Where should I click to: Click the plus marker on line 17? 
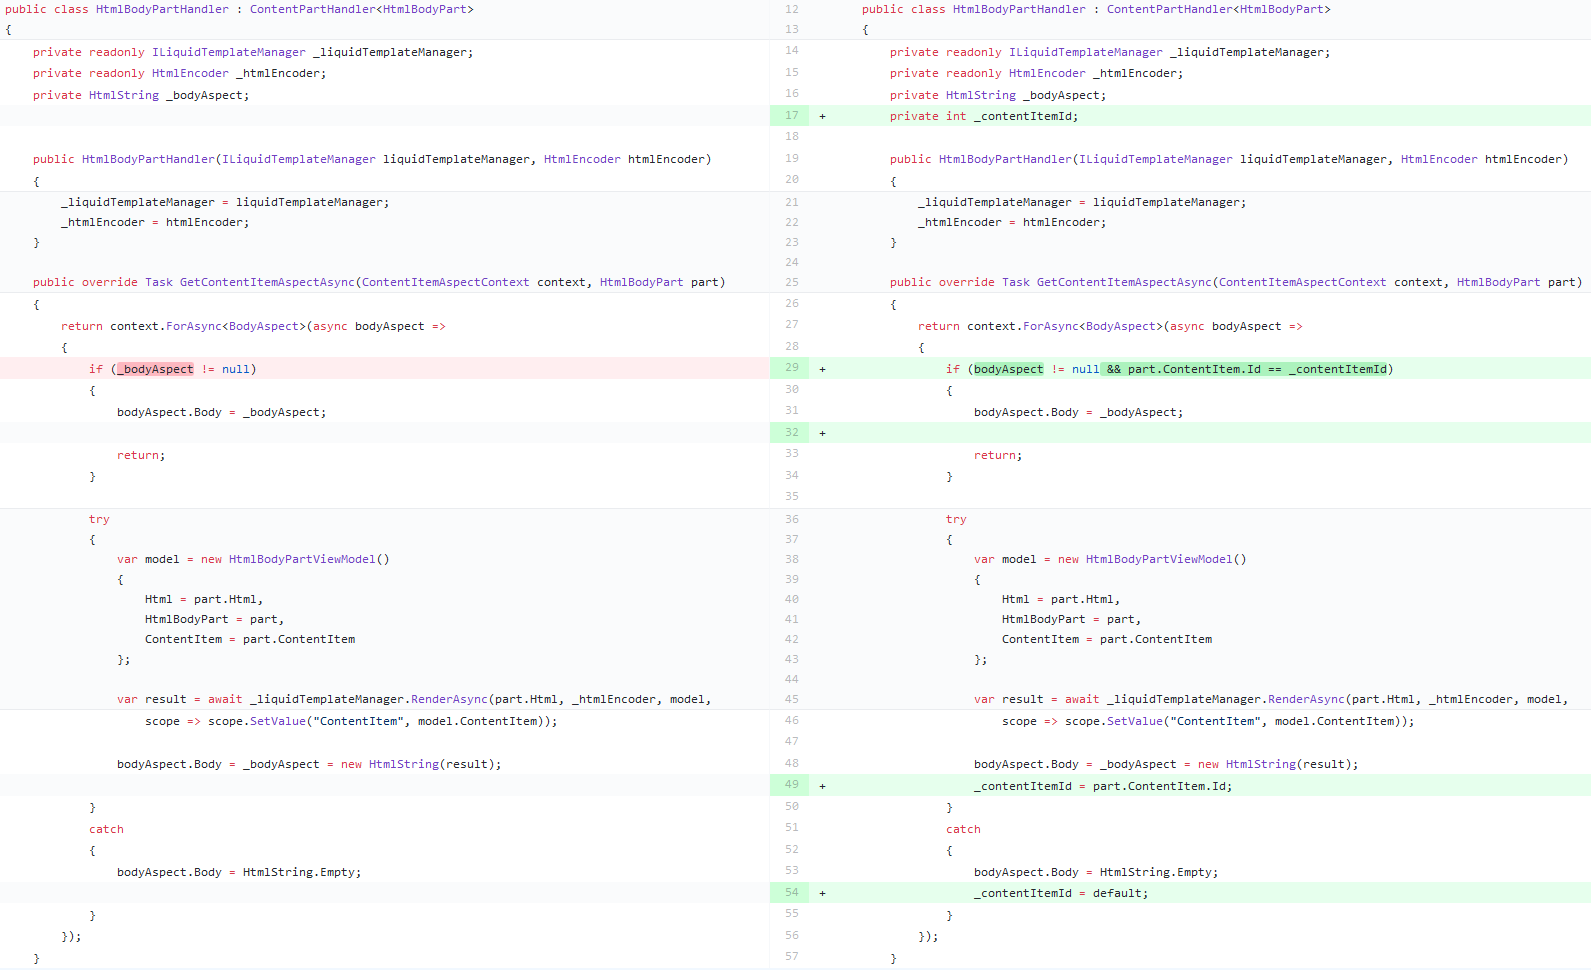click(822, 116)
